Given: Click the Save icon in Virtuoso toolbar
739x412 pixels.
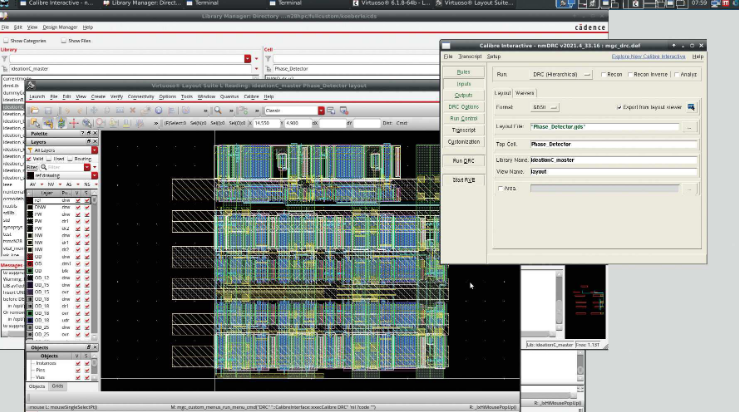Looking at the screenshot, I should pyautogui.click(x=48, y=110).
